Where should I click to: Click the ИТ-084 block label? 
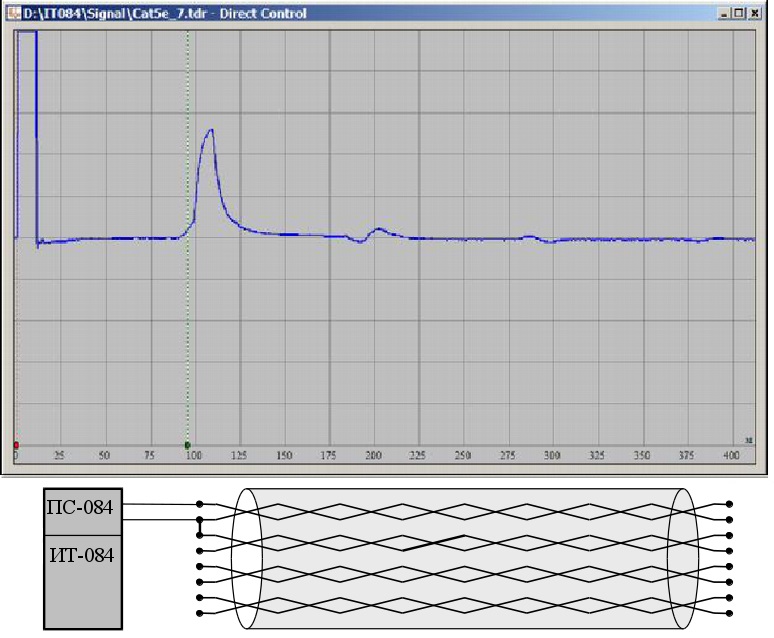82,555
